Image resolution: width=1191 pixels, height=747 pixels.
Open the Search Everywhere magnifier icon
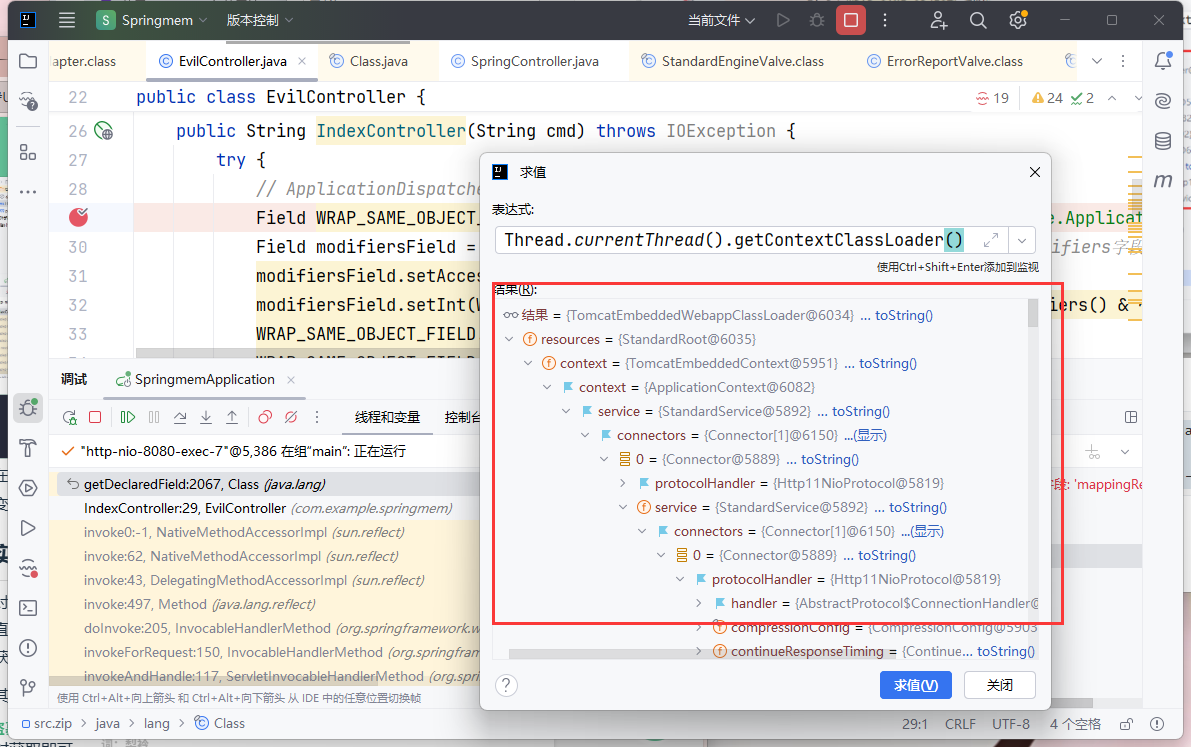click(978, 20)
